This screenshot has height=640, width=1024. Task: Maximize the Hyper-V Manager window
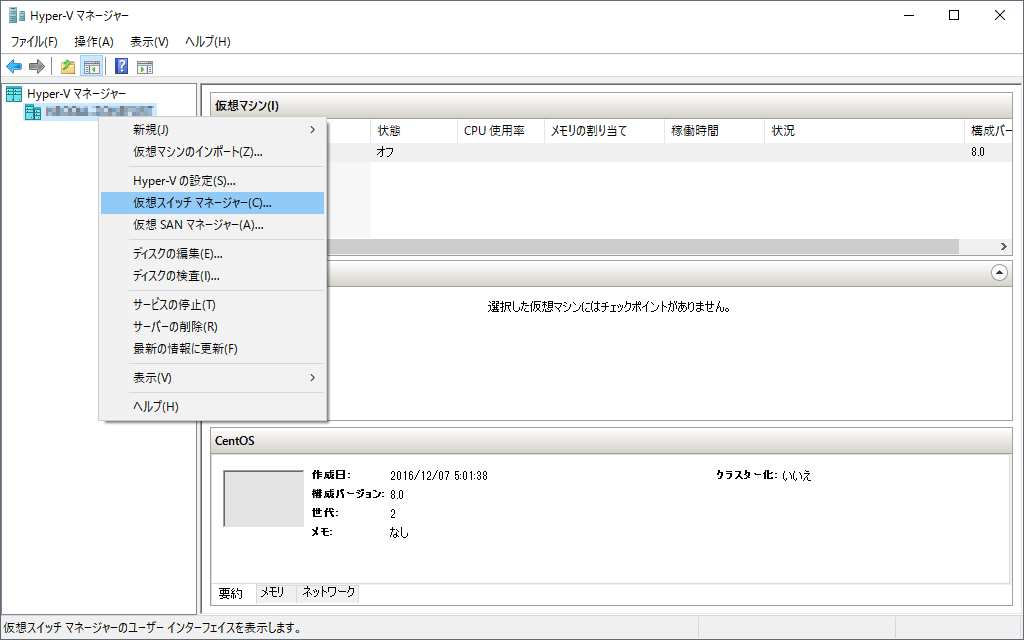954,15
